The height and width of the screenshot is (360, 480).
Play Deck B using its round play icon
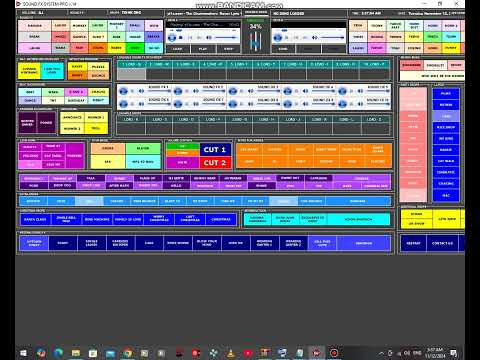tap(278, 38)
